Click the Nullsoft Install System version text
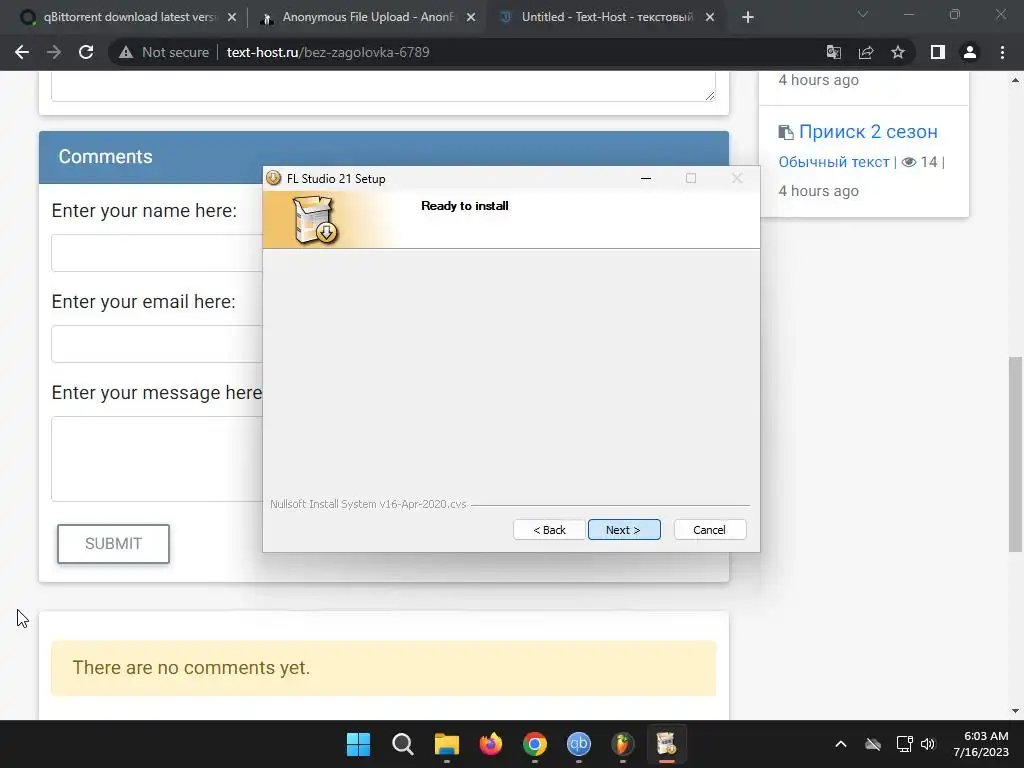Image resolution: width=1024 pixels, height=768 pixels. pyautogui.click(x=368, y=504)
